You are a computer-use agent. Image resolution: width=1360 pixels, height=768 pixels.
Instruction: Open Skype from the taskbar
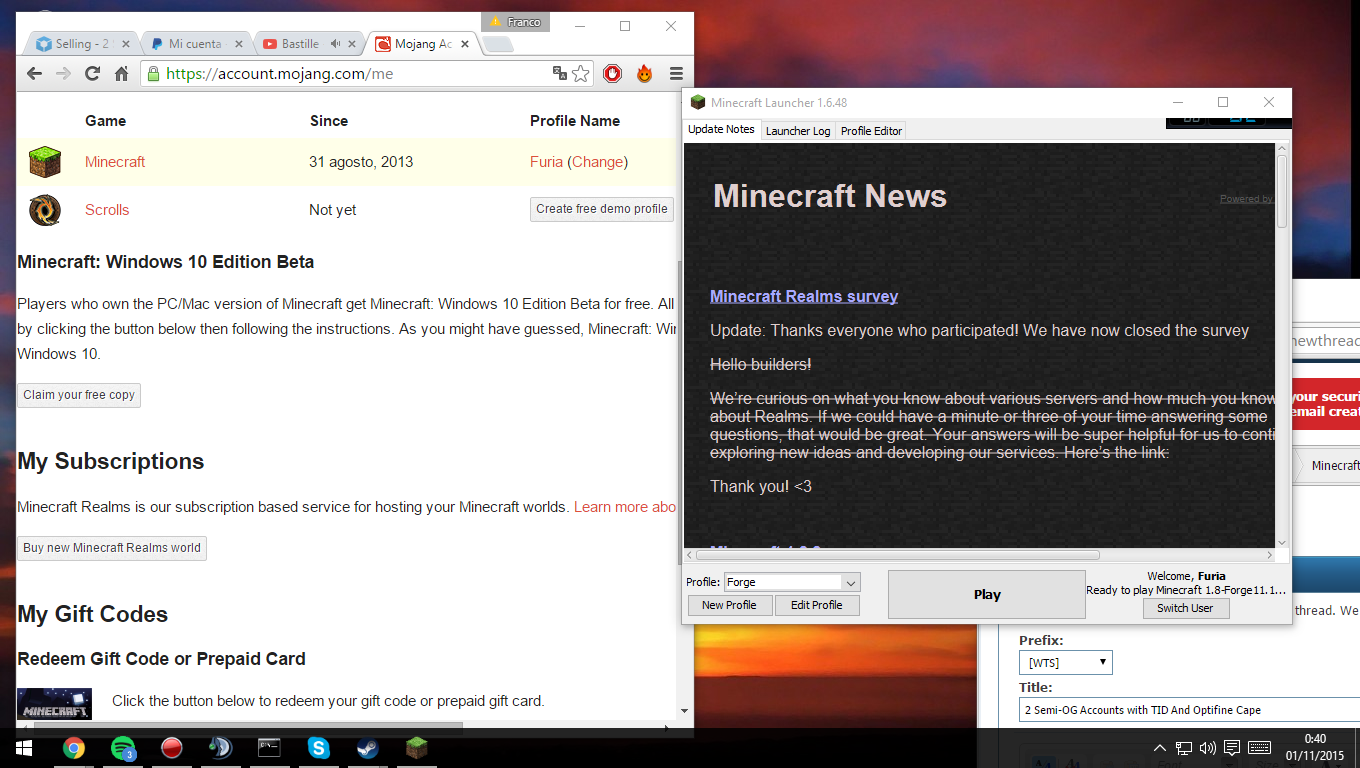click(x=318, y=747)
